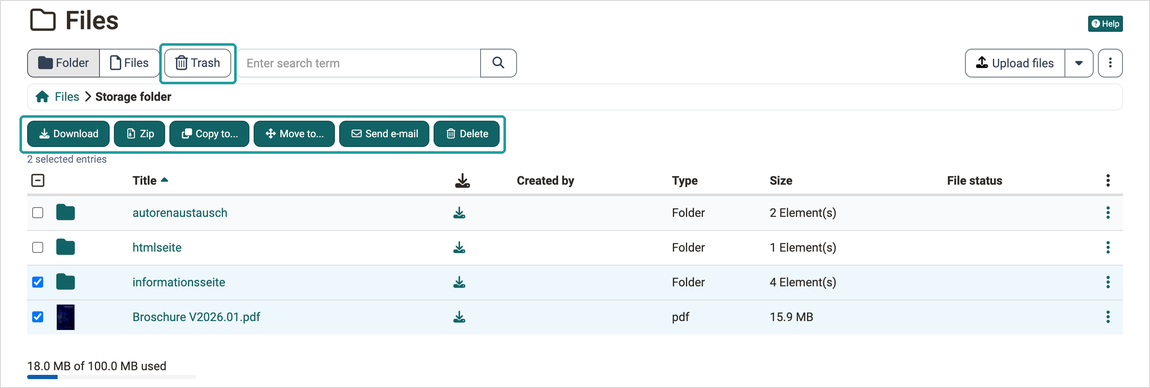Click the Broschure pdf thumbnail

pos(66,317)
